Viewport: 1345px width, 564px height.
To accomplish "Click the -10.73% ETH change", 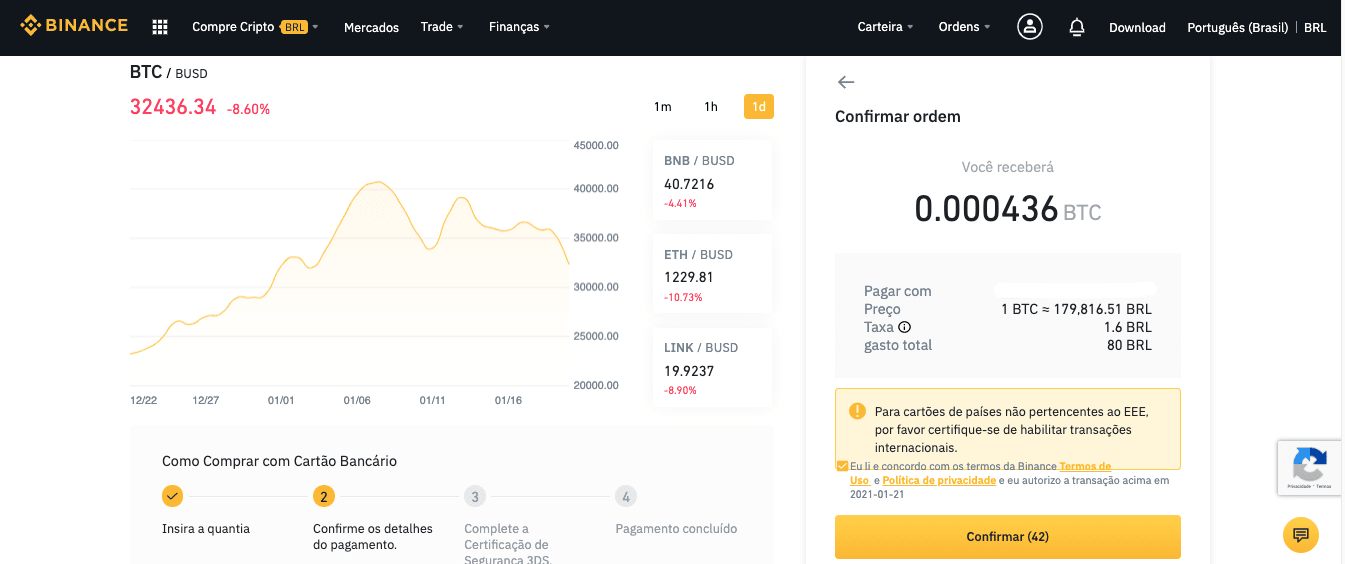I will tap(684, 297).
